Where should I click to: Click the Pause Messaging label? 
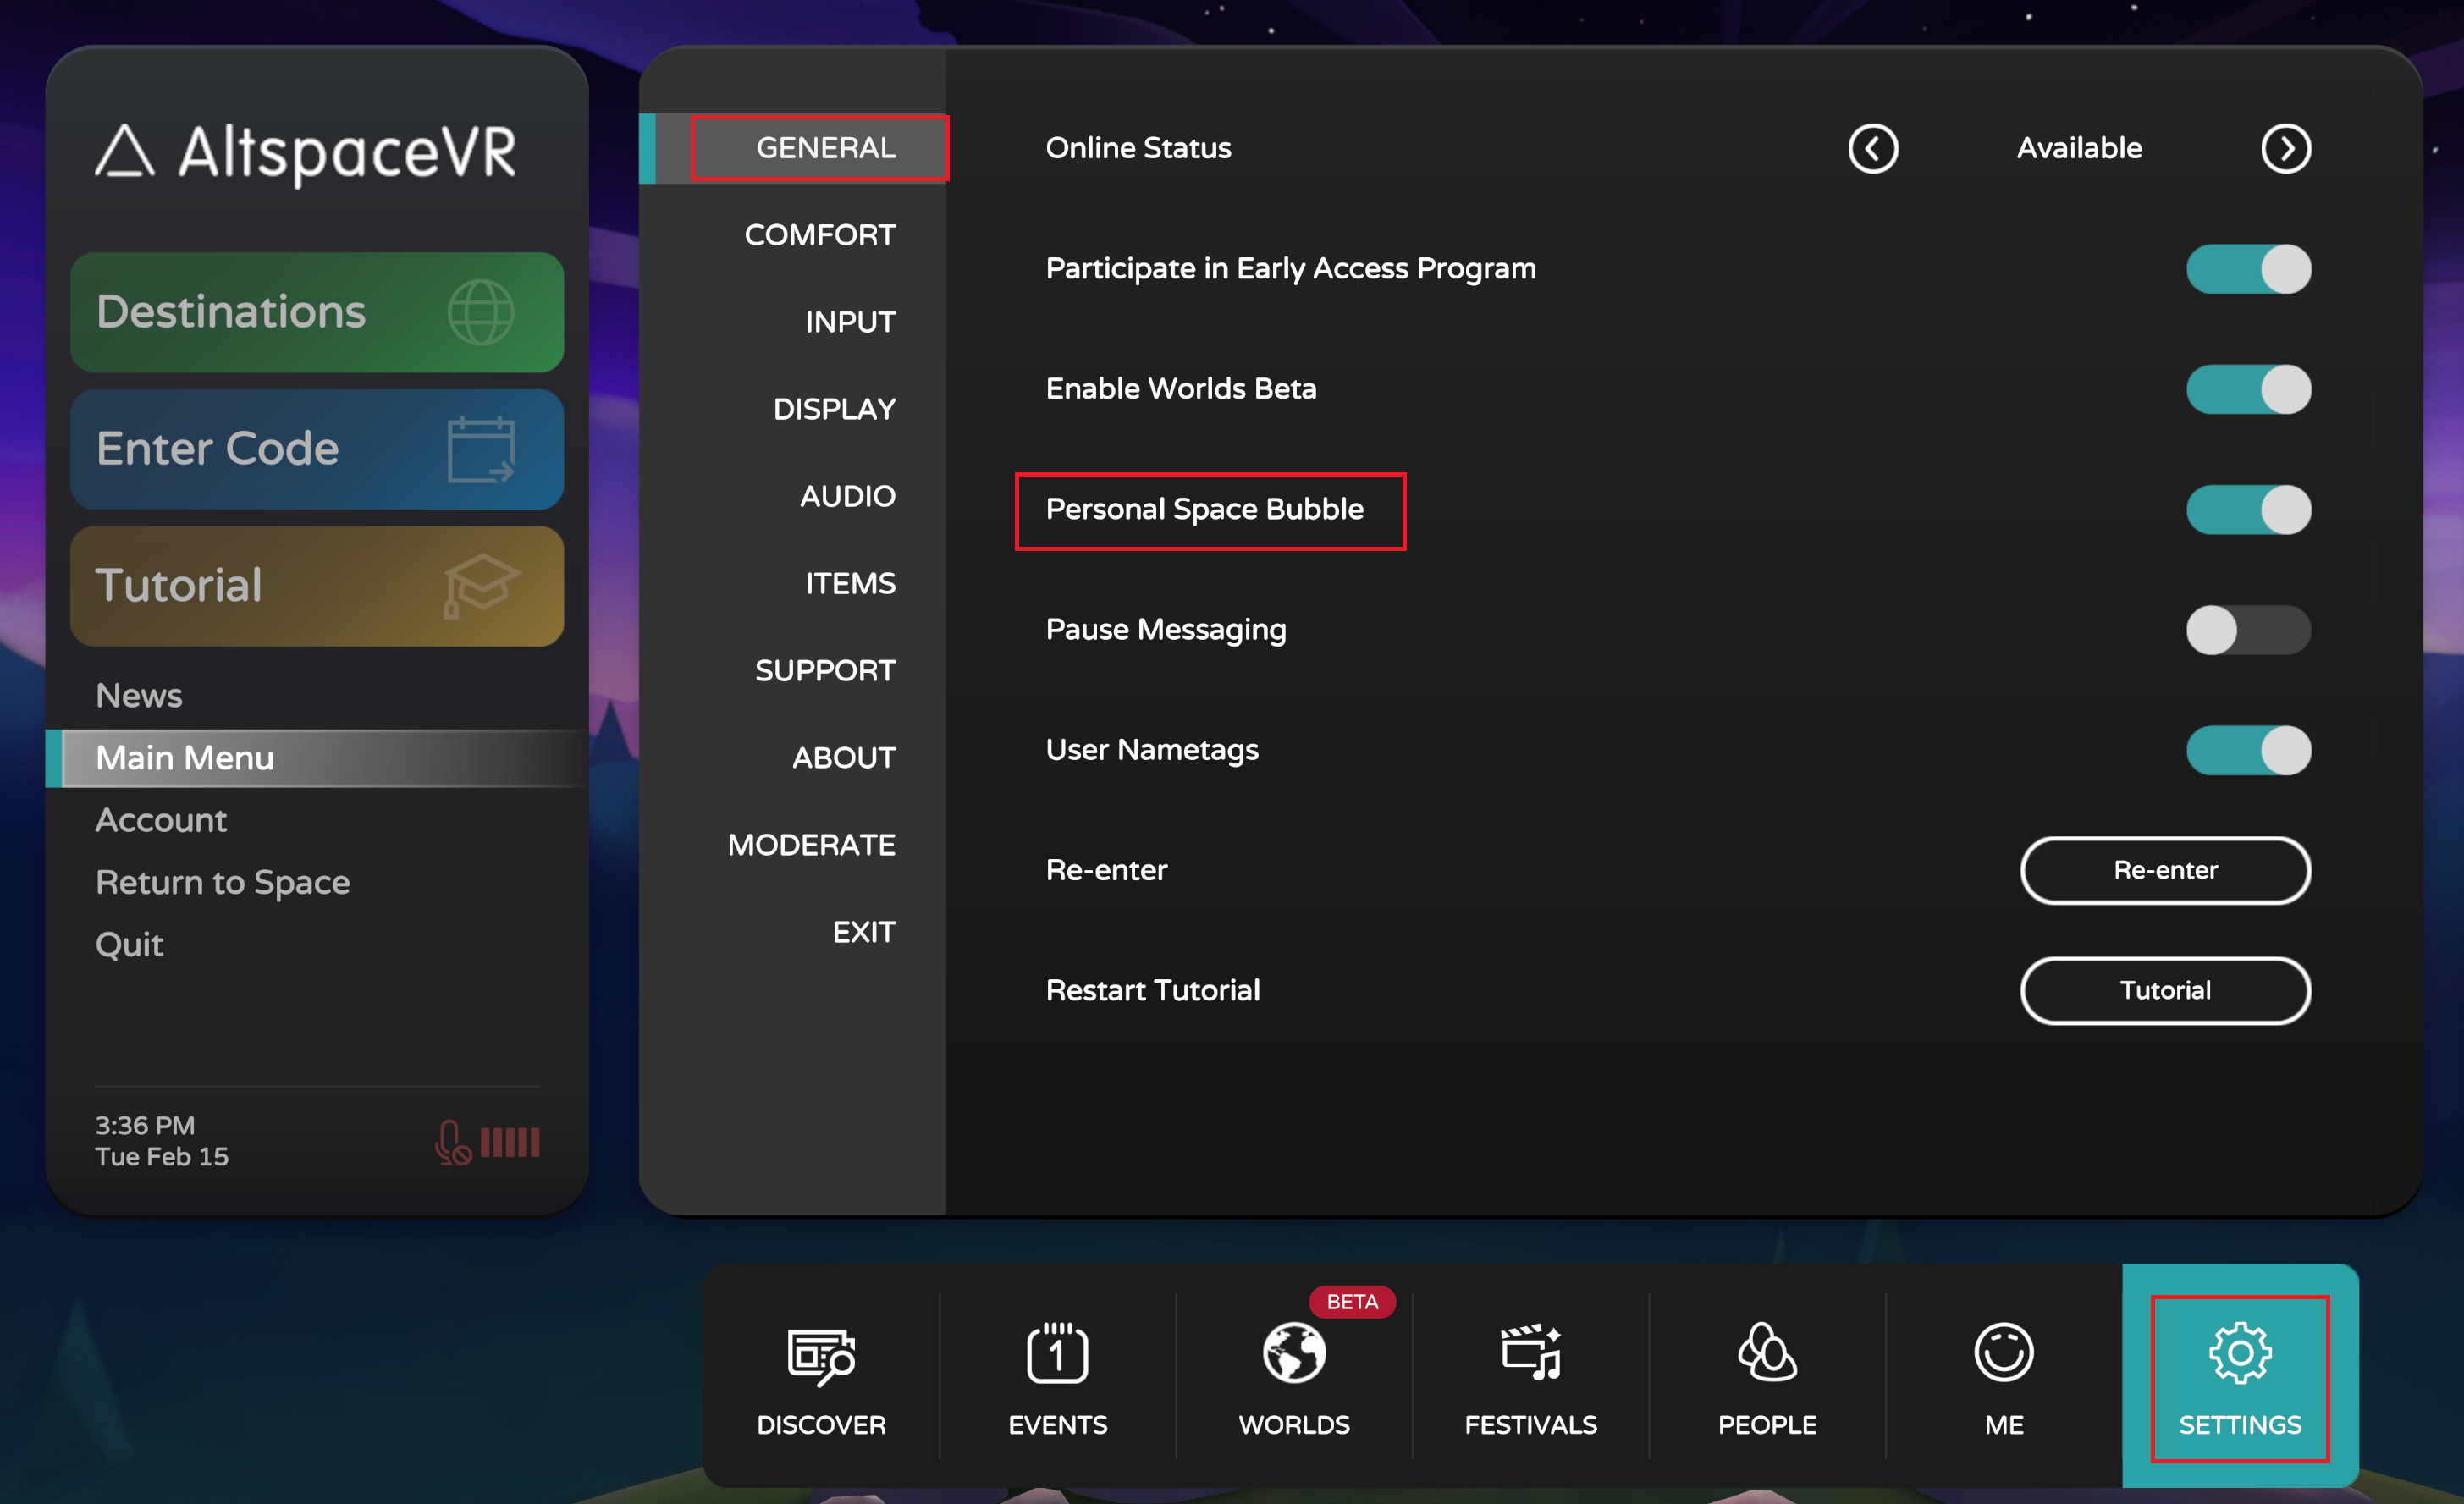point(1166,630)
